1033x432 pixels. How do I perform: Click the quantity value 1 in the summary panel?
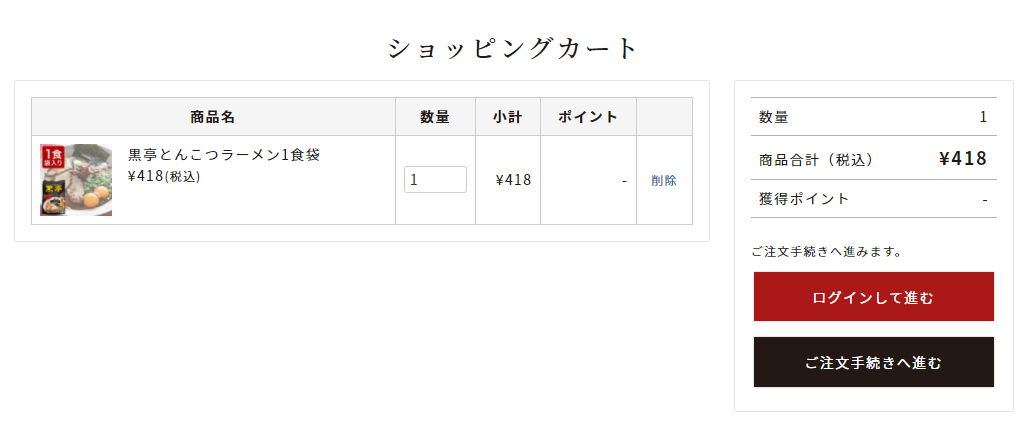click(x=983, y=117)
